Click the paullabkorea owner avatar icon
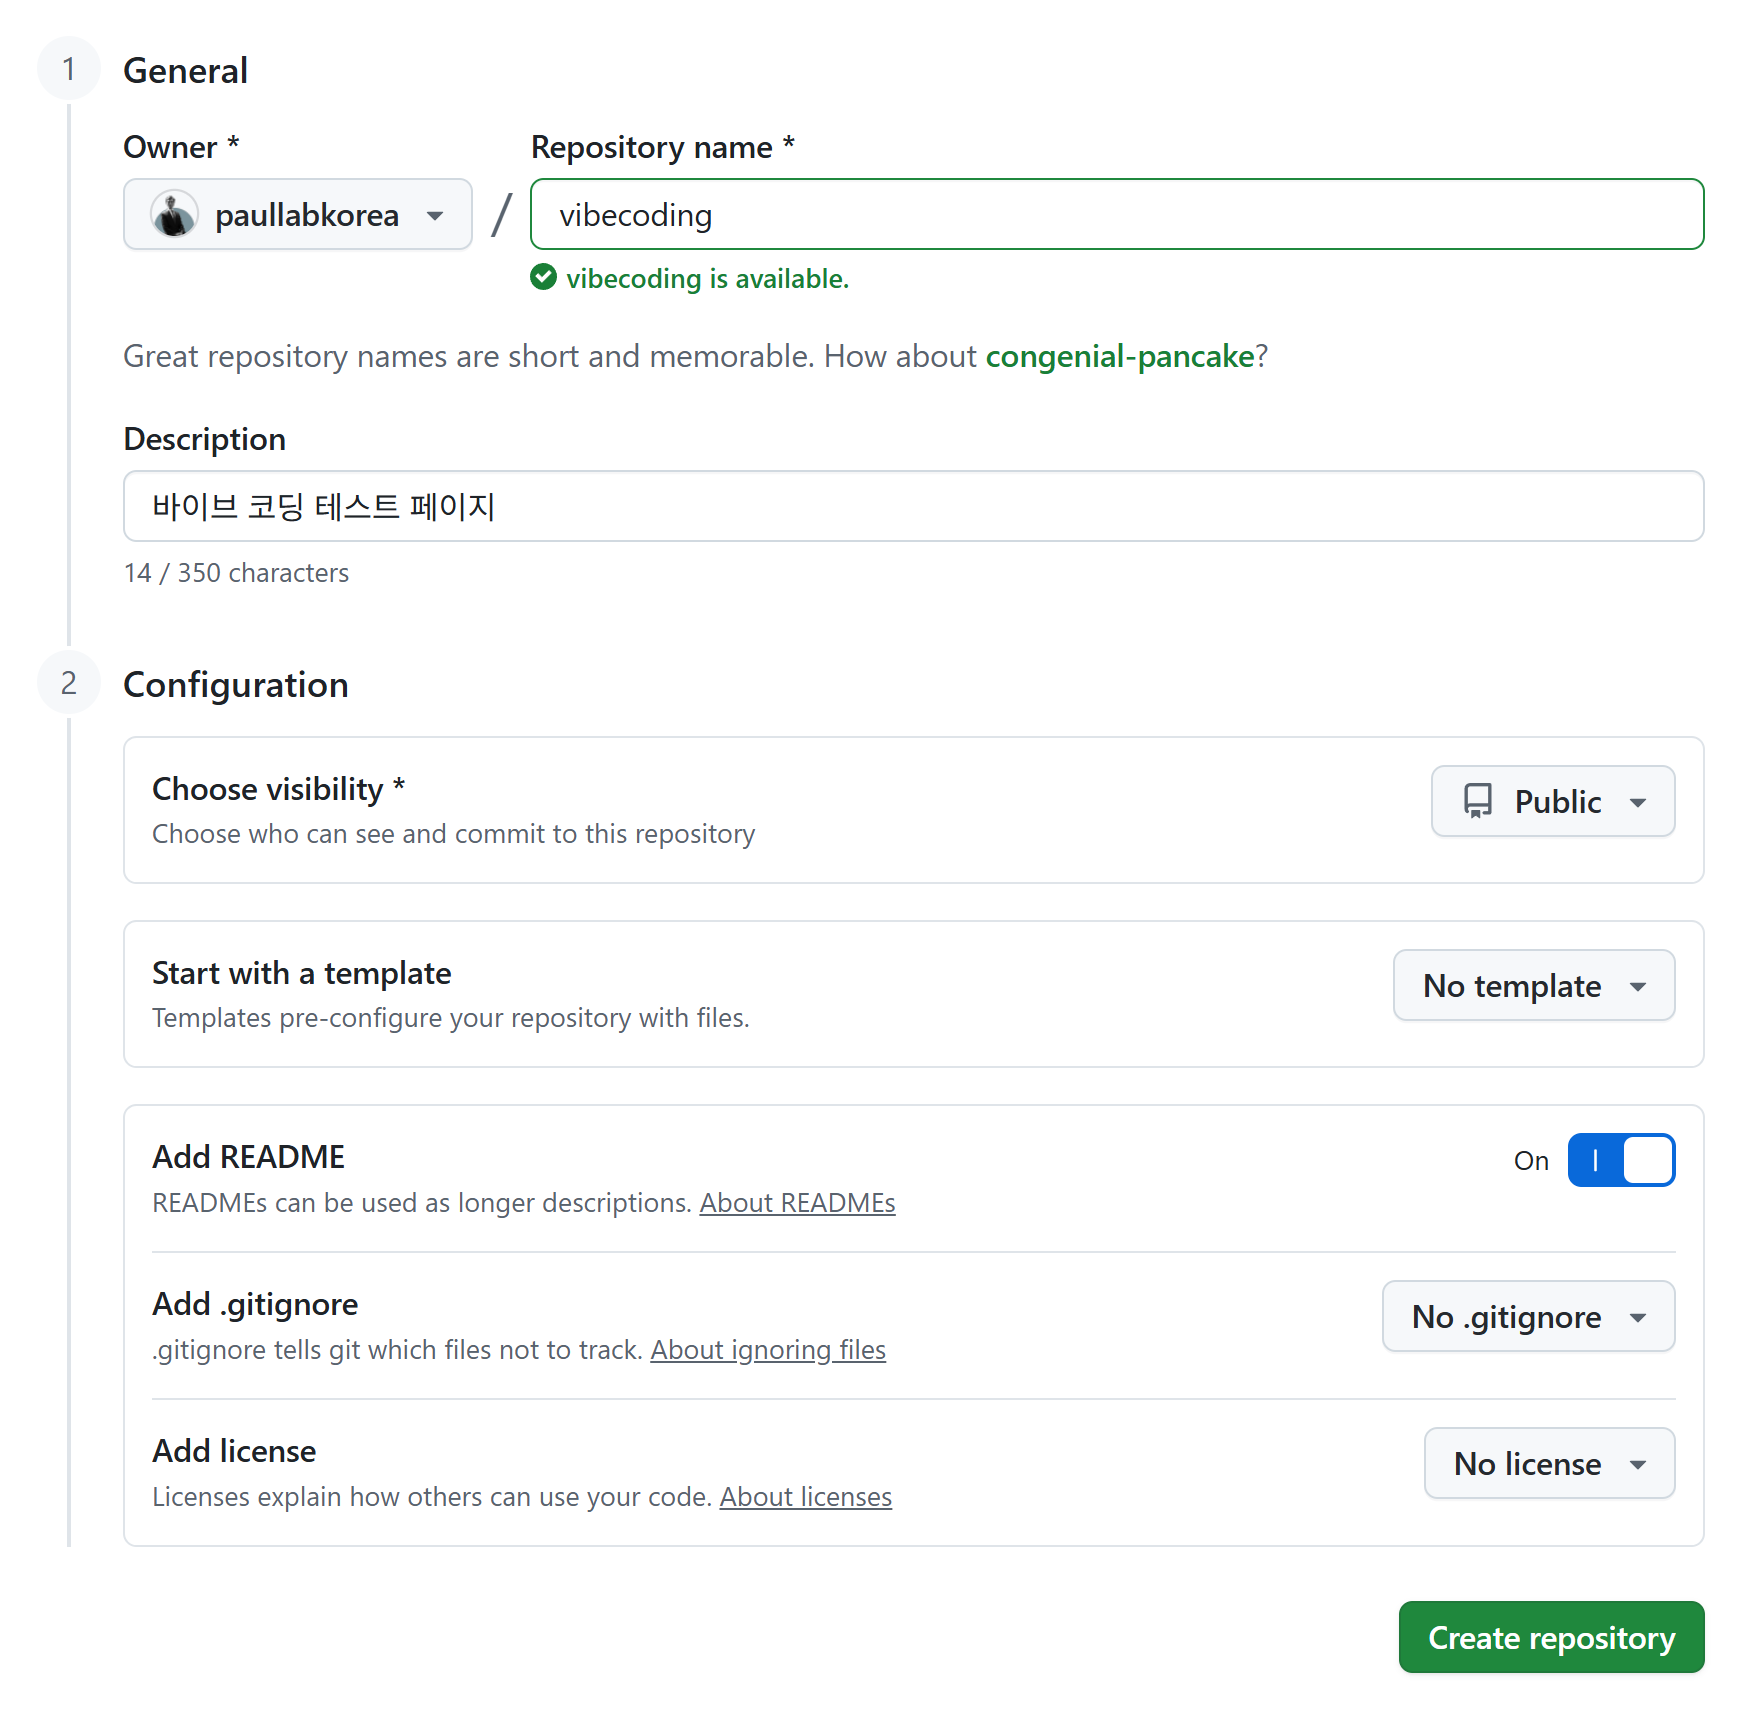The height and width of the screenshot is (1710, 1748). (174, 215)
